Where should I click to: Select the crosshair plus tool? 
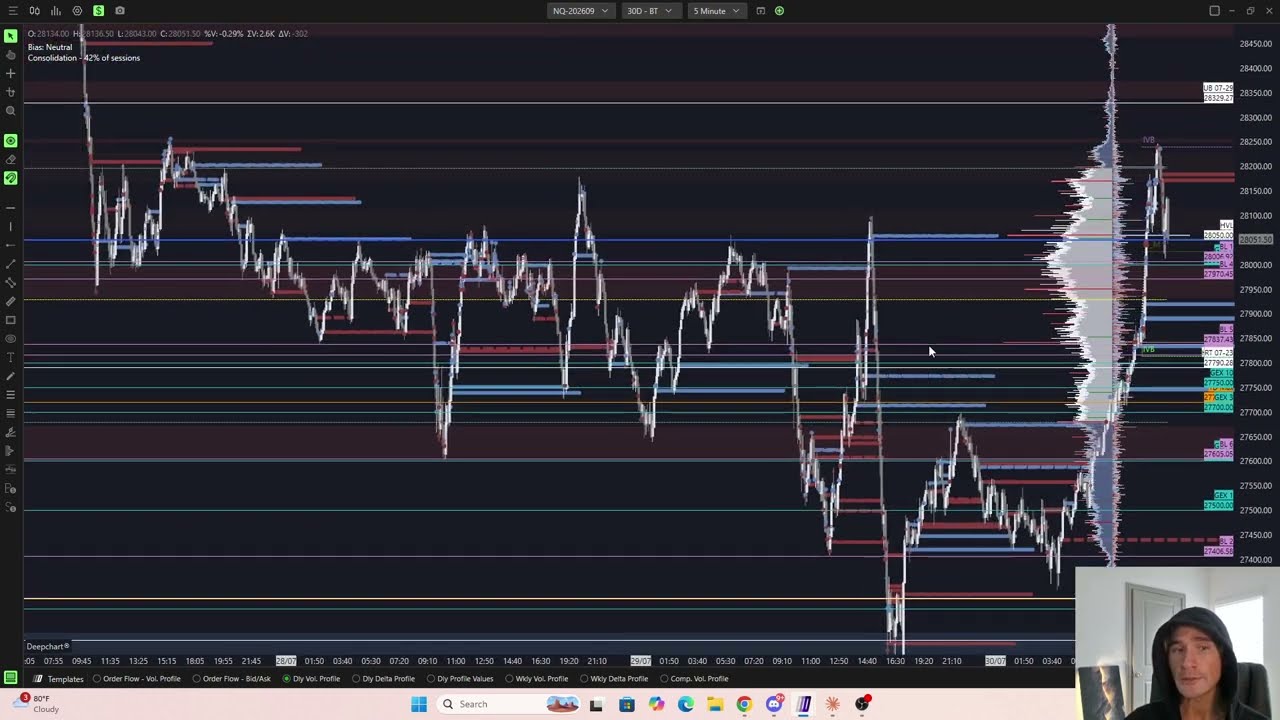click(11, 73)
